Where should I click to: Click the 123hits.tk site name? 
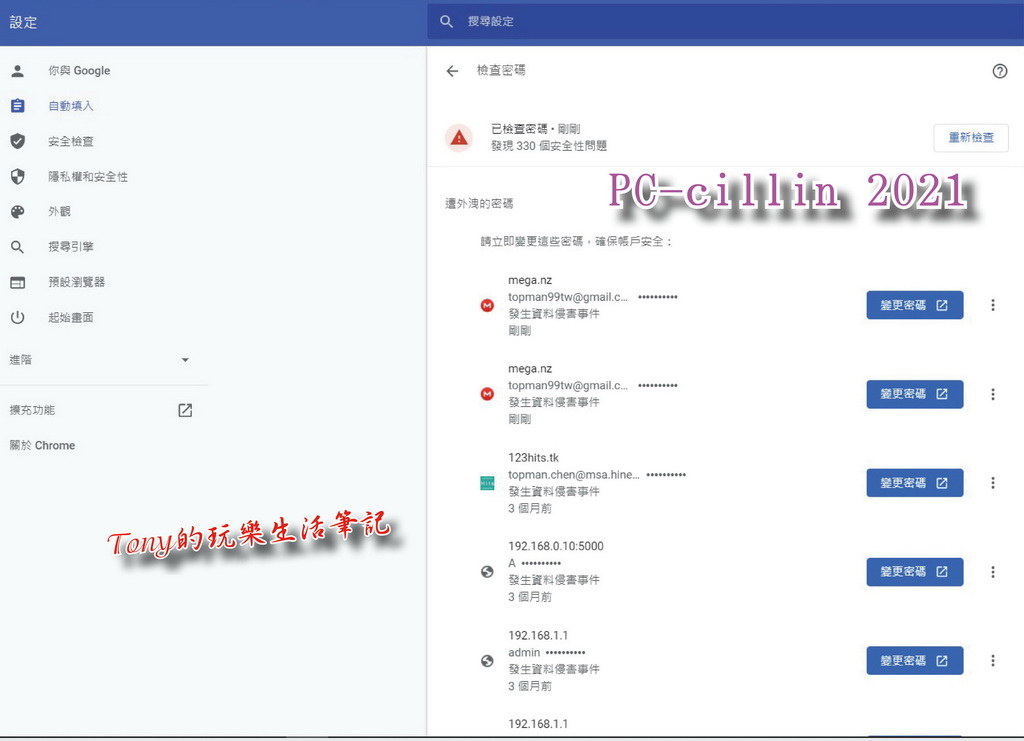coord(534,458)
